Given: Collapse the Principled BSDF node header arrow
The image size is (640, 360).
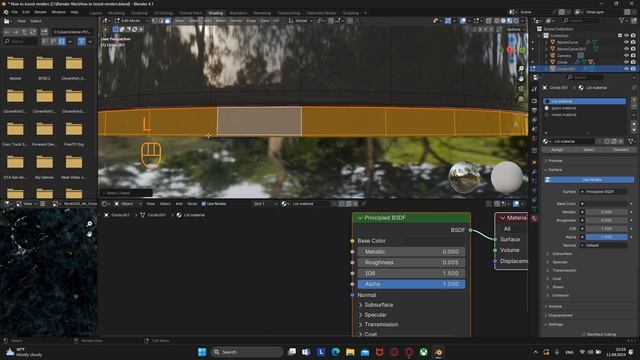Looking at the screenshot, I should [360, 218].
